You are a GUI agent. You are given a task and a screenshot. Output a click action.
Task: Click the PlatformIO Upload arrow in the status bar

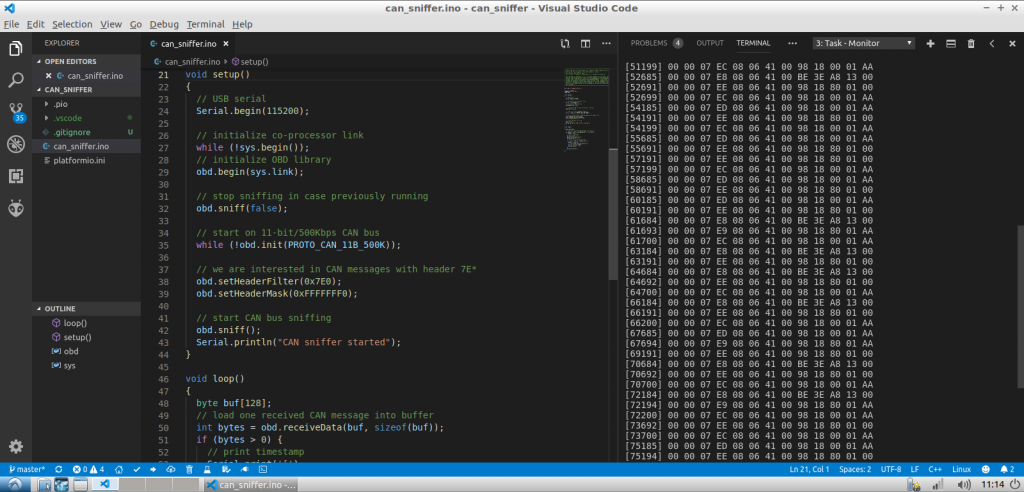coord(153,469)
